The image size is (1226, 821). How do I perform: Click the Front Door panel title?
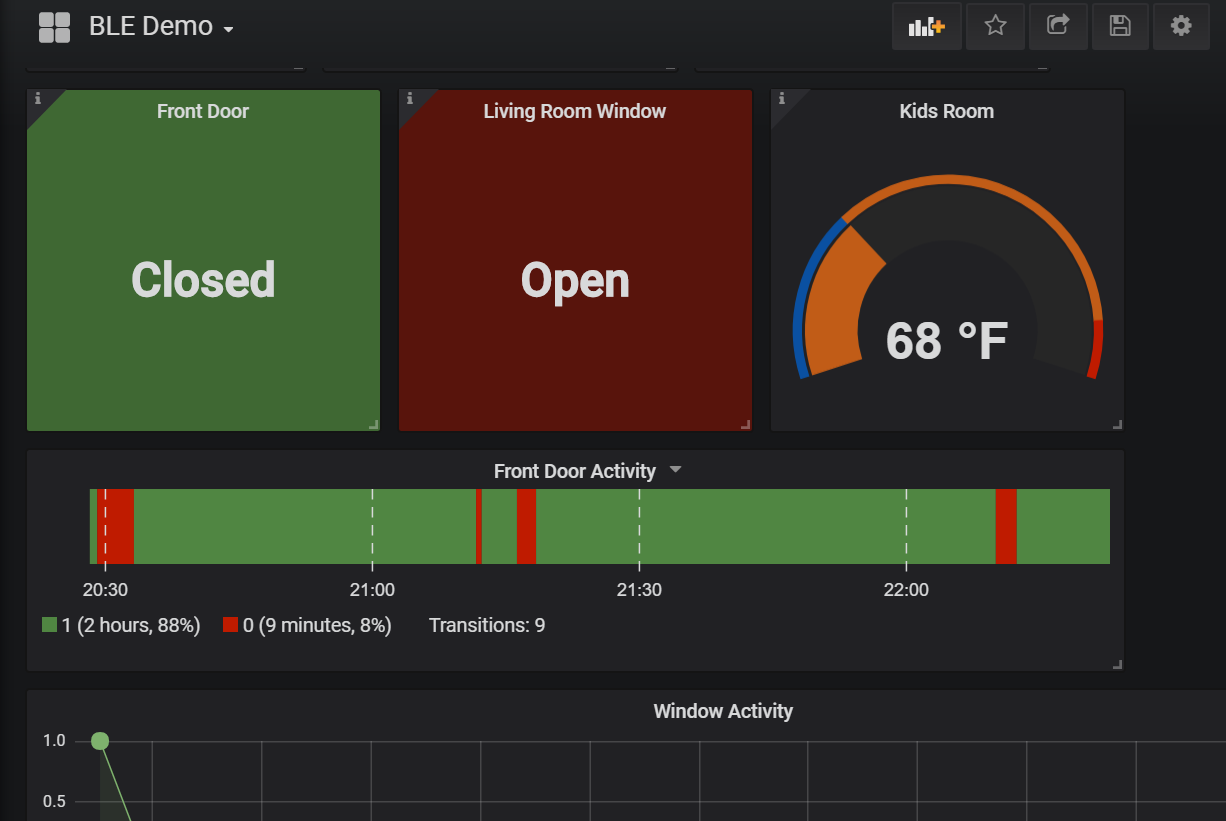(203, 111)
